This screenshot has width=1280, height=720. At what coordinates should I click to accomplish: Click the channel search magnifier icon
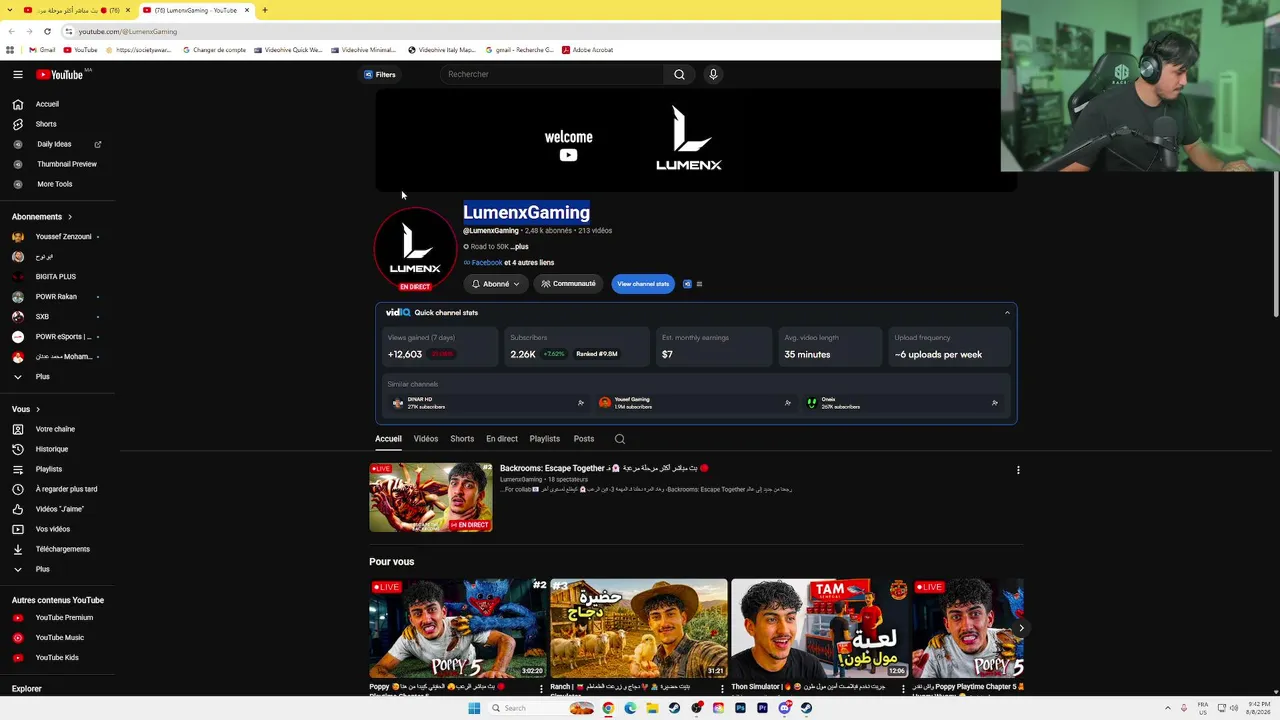tap(620, 439)
